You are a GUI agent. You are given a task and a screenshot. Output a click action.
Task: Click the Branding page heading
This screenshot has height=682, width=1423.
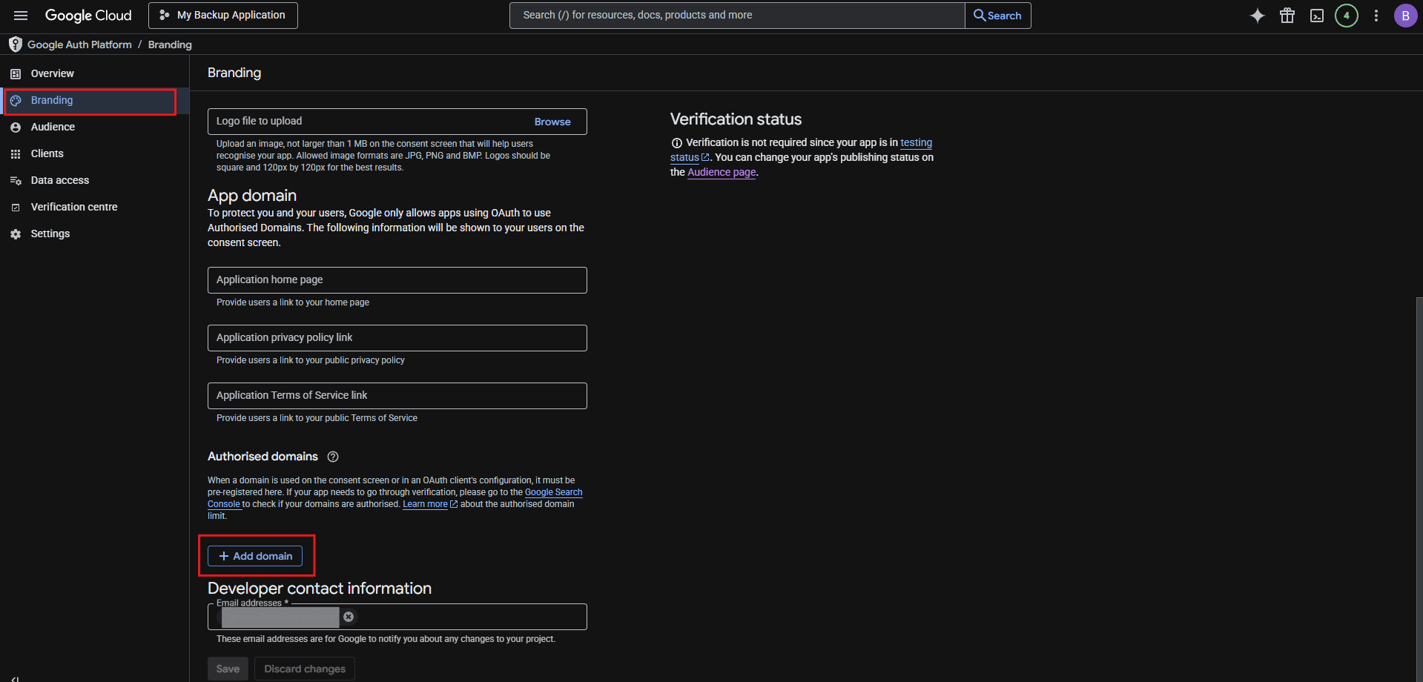[234, 73]
